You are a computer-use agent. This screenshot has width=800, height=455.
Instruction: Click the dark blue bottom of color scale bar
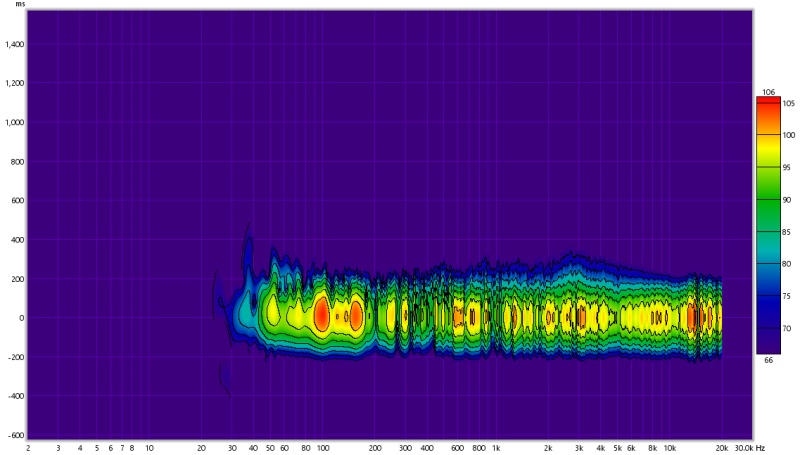(768, 339)
